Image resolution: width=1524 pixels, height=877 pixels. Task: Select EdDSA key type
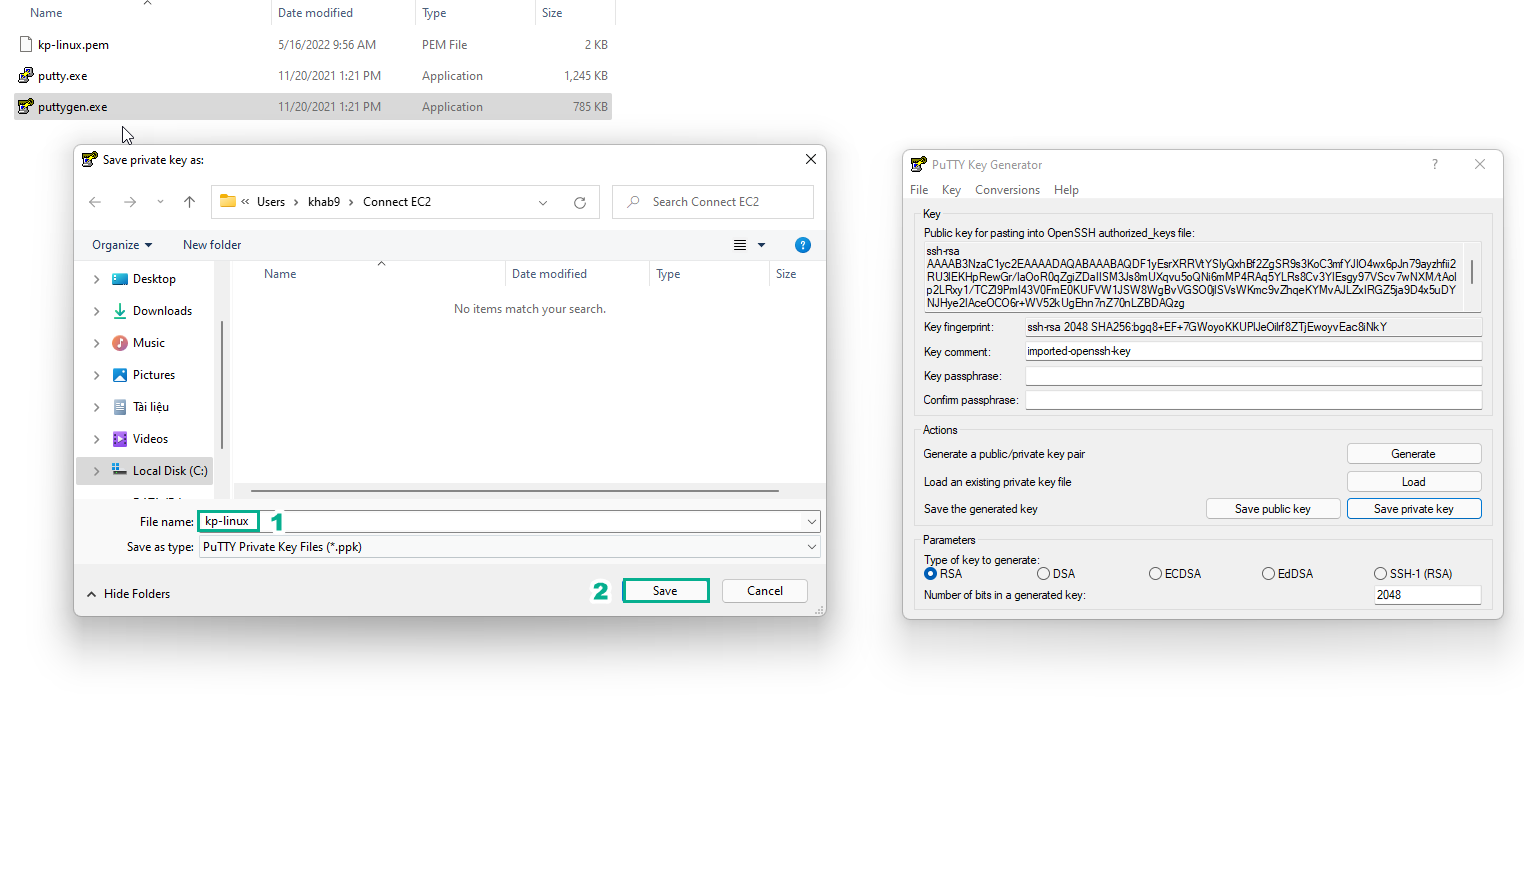pyautogui.click(x=1268, y=574)
